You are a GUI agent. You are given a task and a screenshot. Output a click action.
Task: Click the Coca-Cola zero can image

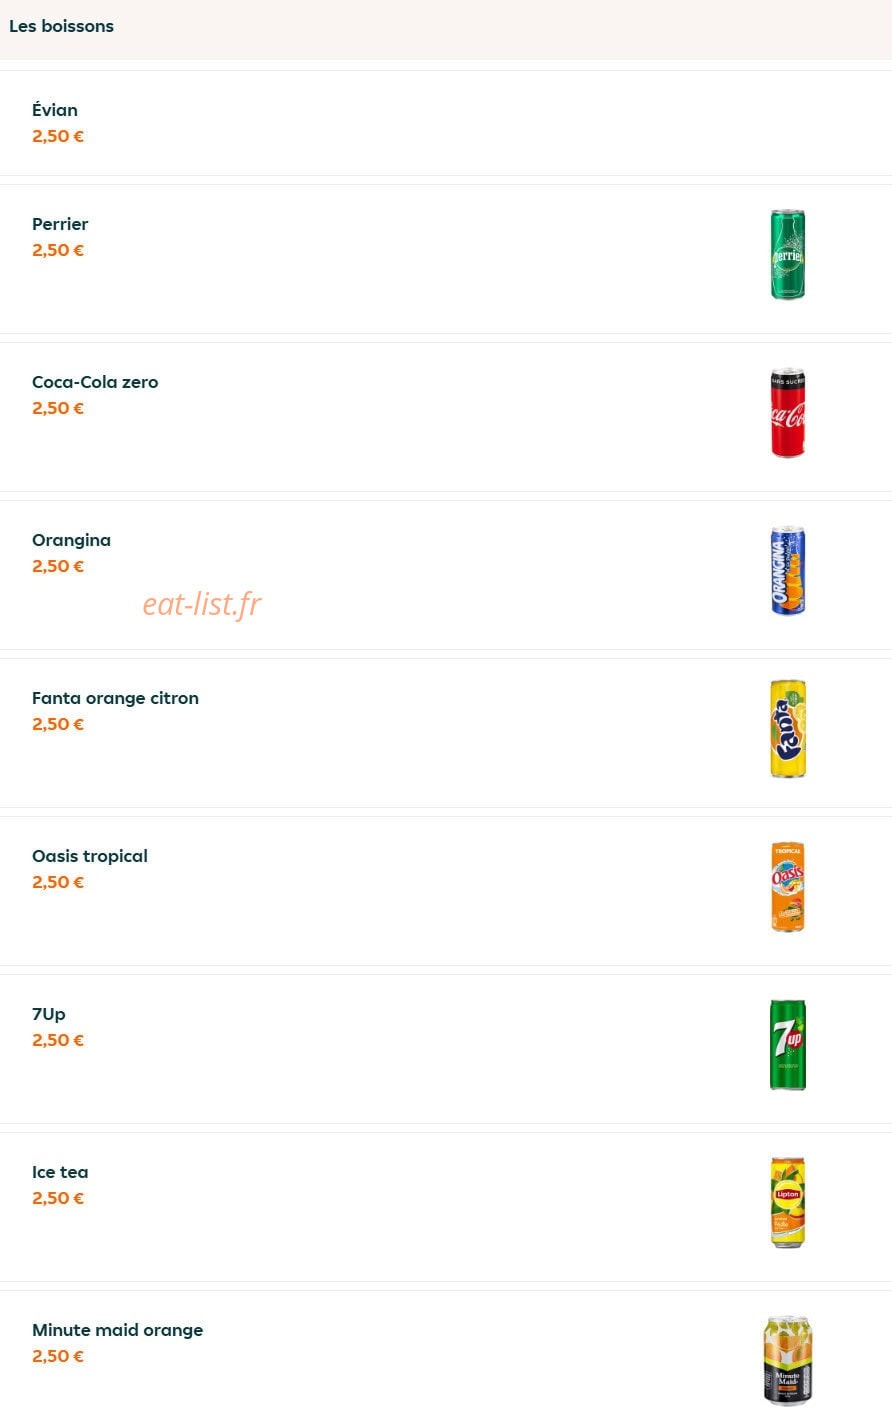click(x=788, y=412)
